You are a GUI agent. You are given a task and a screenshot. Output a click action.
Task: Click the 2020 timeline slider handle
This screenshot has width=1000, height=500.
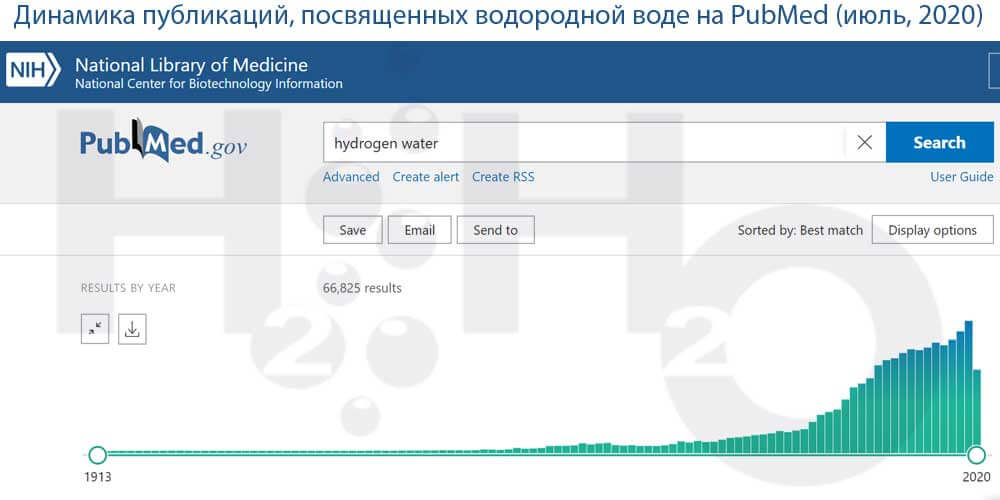pyautogui.click(x=976, y=455)
